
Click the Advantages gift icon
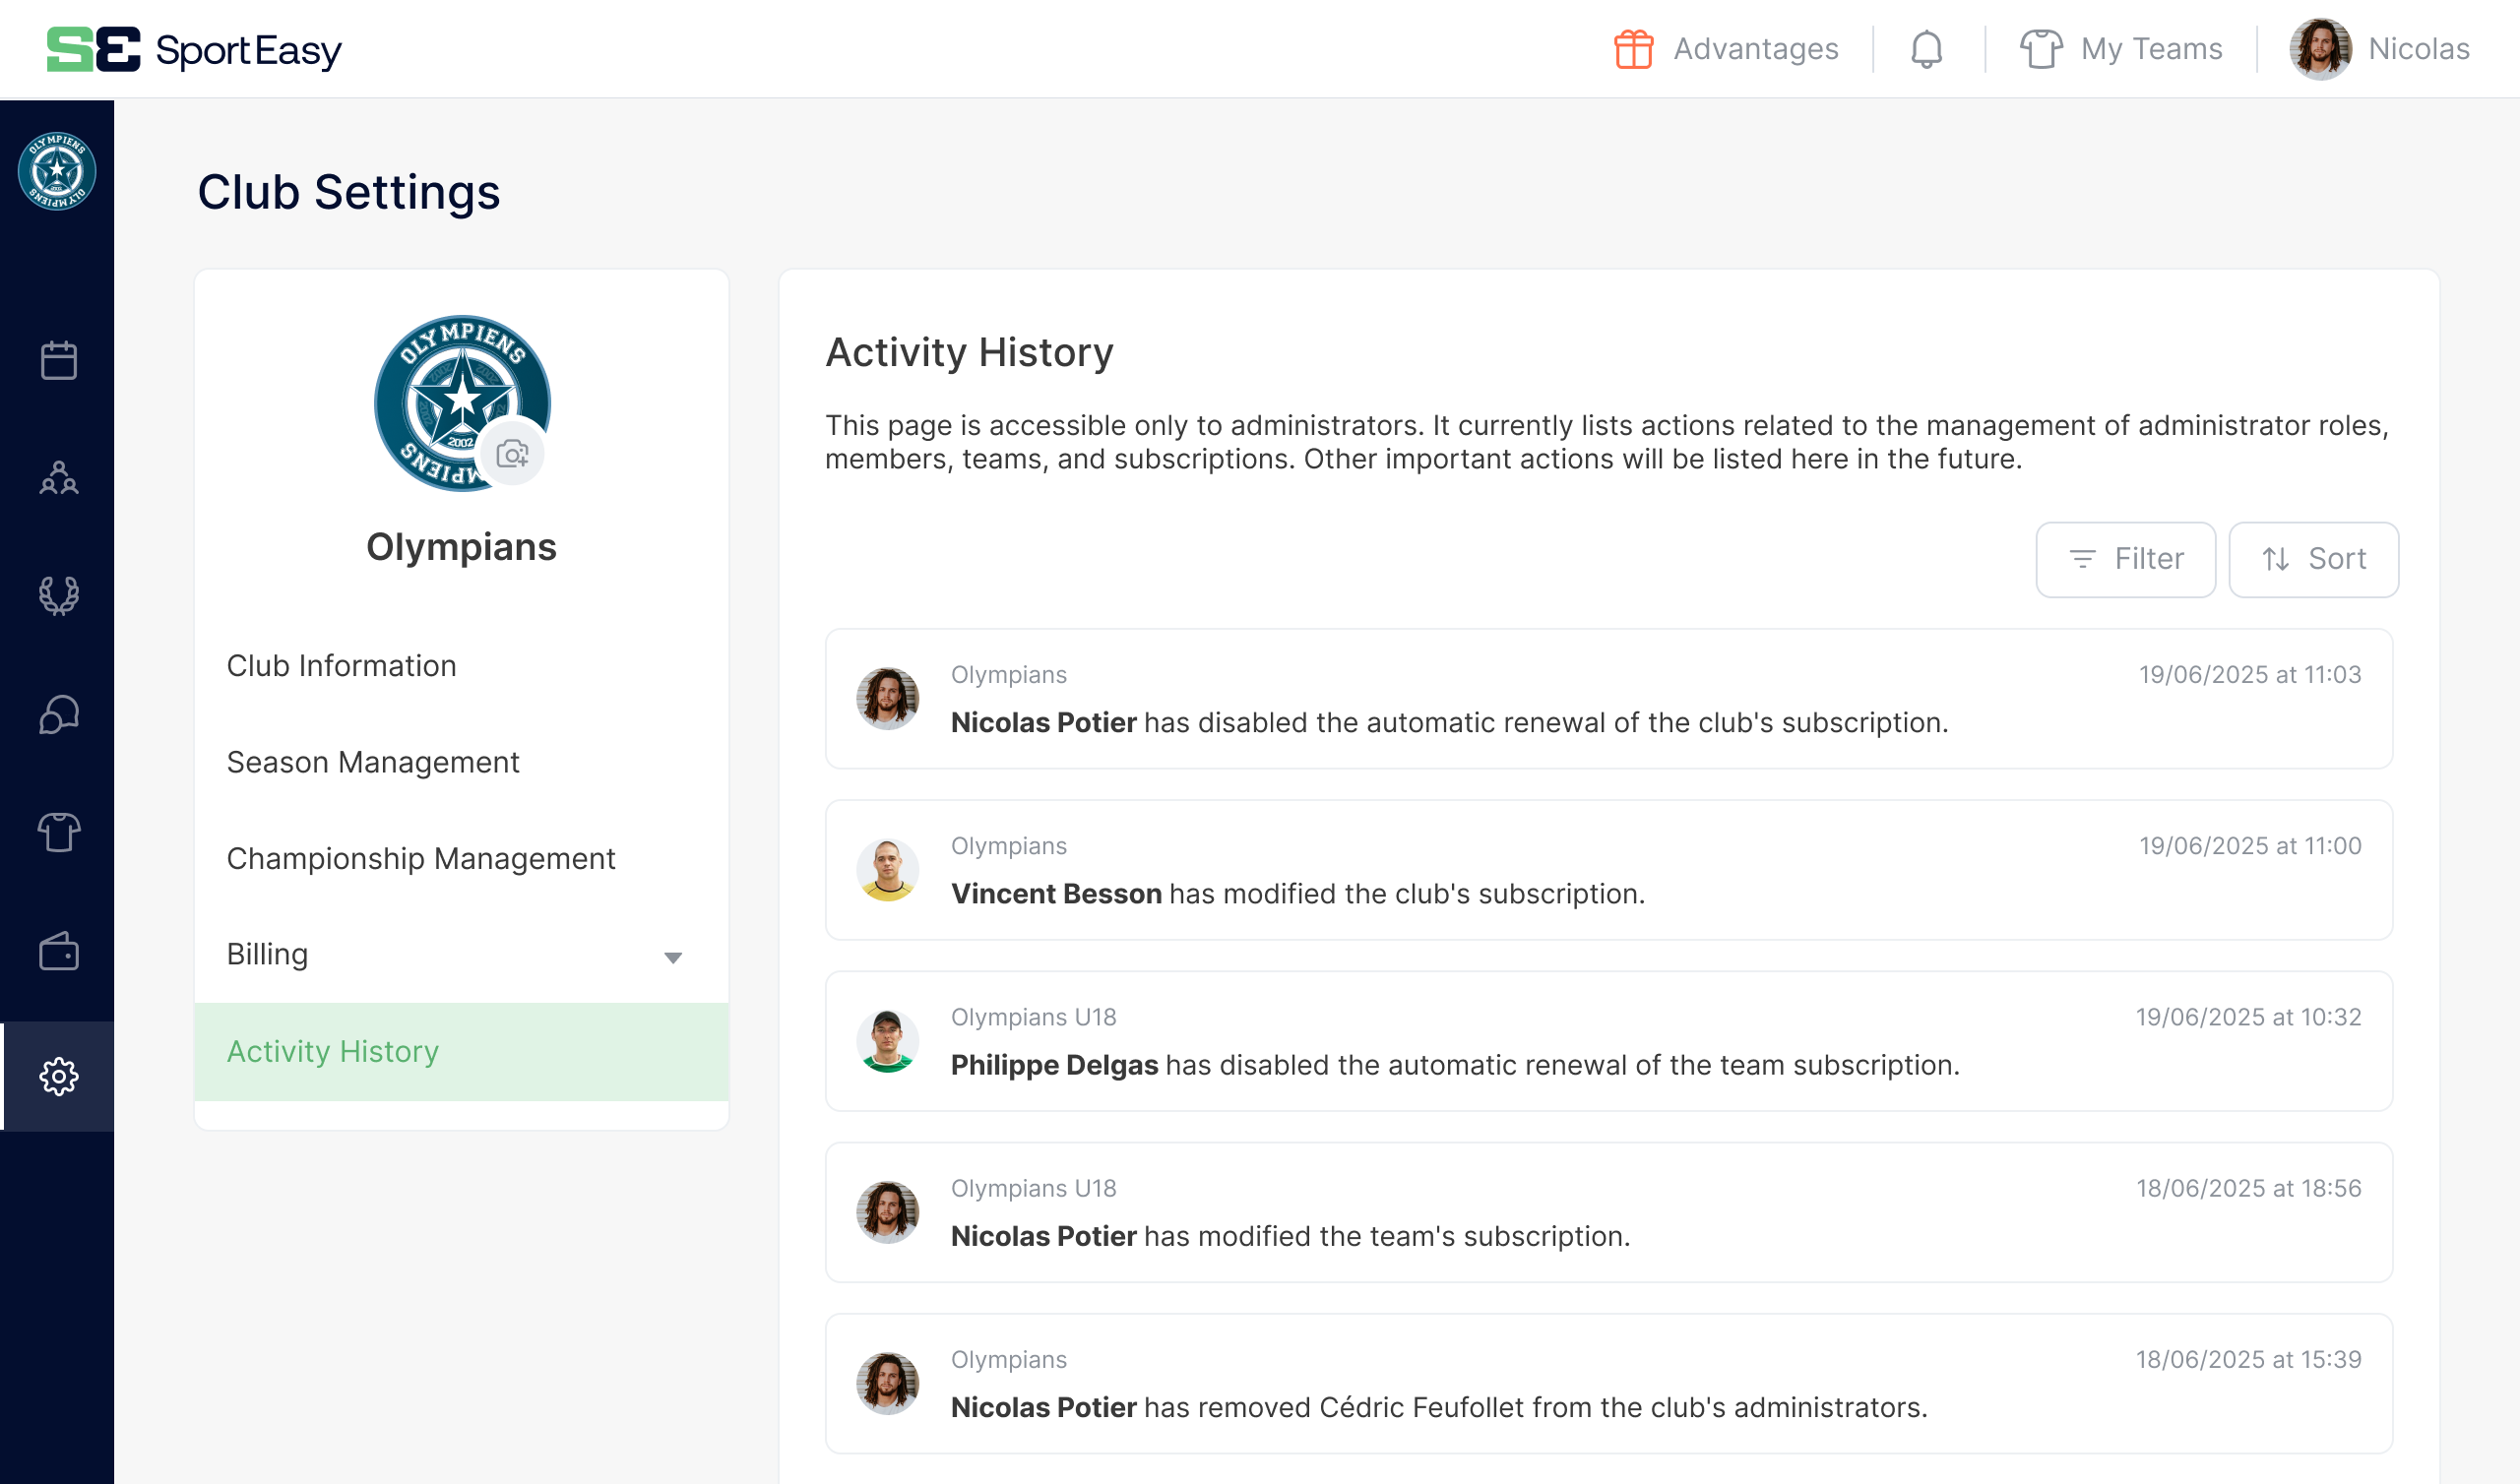pos(1633,48)
